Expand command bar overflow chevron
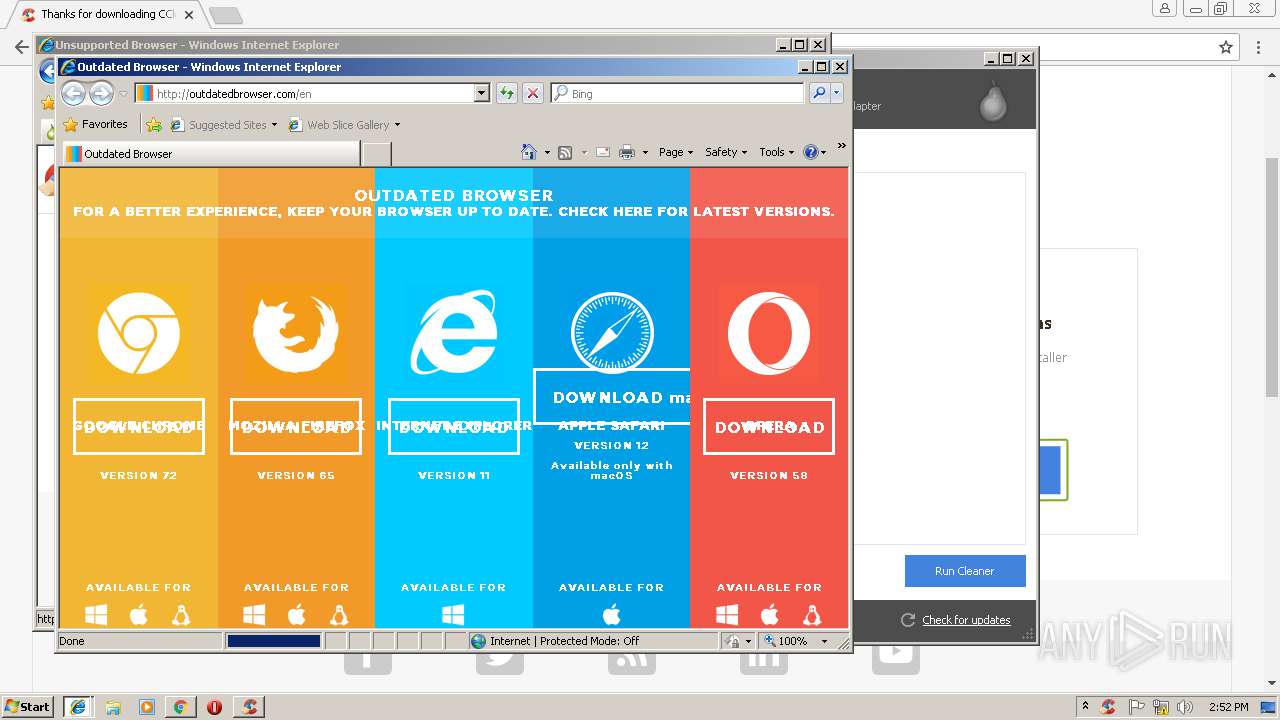This screenshot has width=1280, height=720. [841, 146]
